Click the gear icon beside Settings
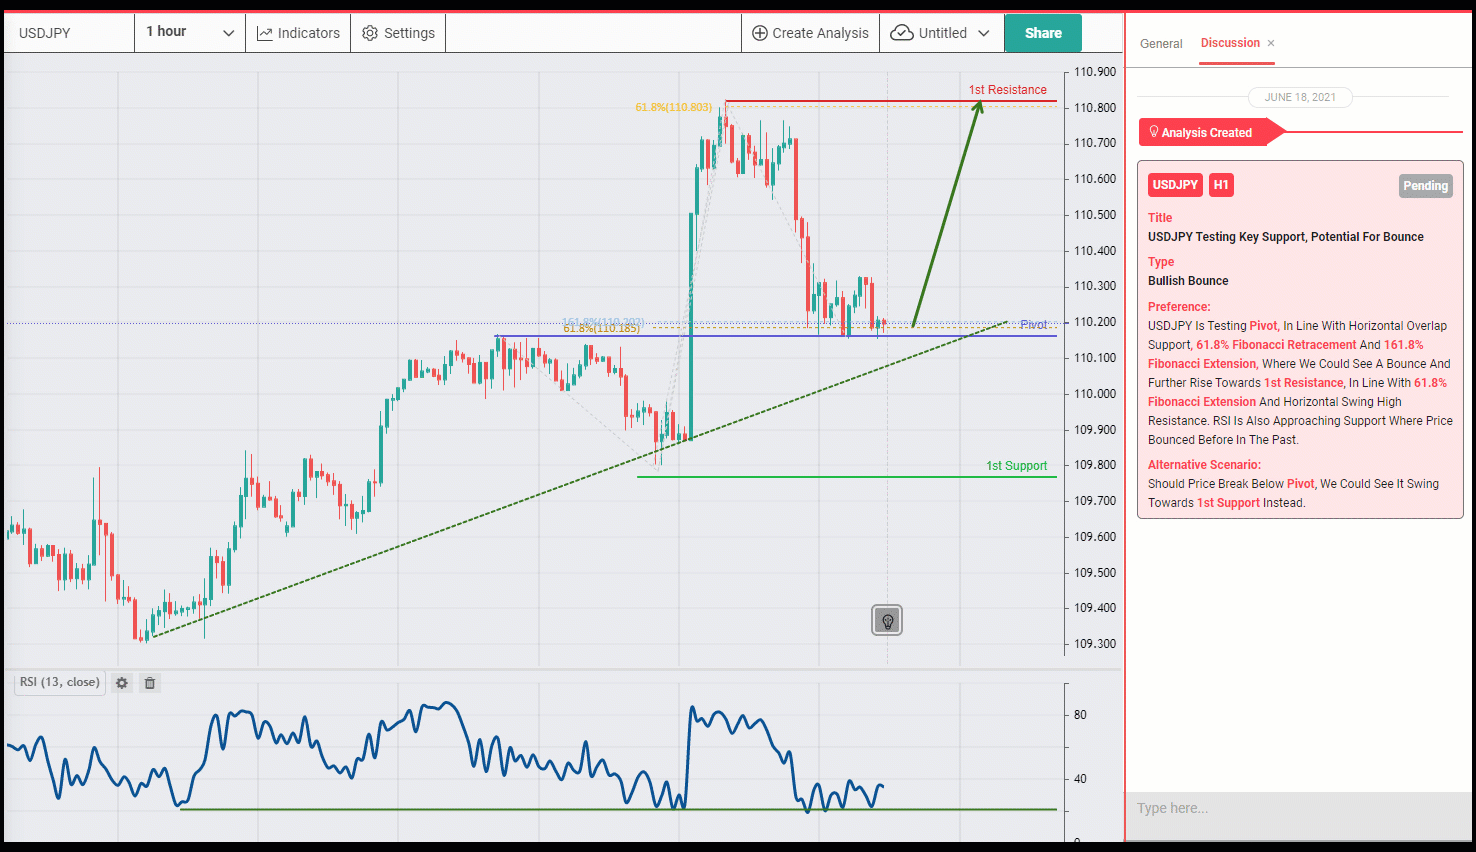This screenshot has width=1476, height=852. (x=370, y=33)
